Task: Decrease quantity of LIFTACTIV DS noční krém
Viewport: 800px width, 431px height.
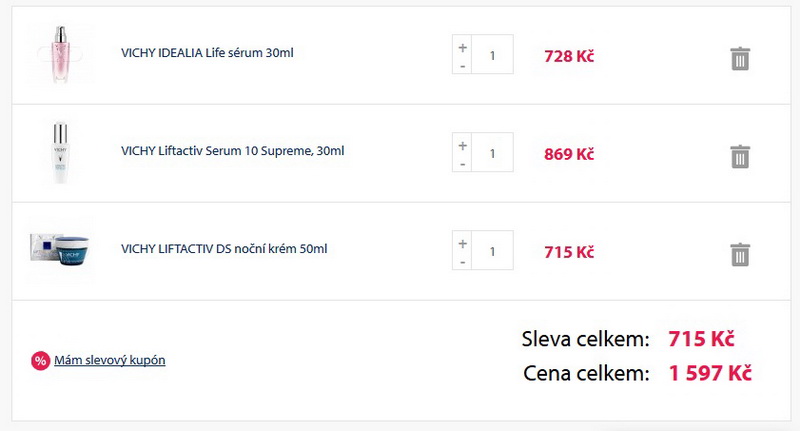Action: (x=462, y=262)
